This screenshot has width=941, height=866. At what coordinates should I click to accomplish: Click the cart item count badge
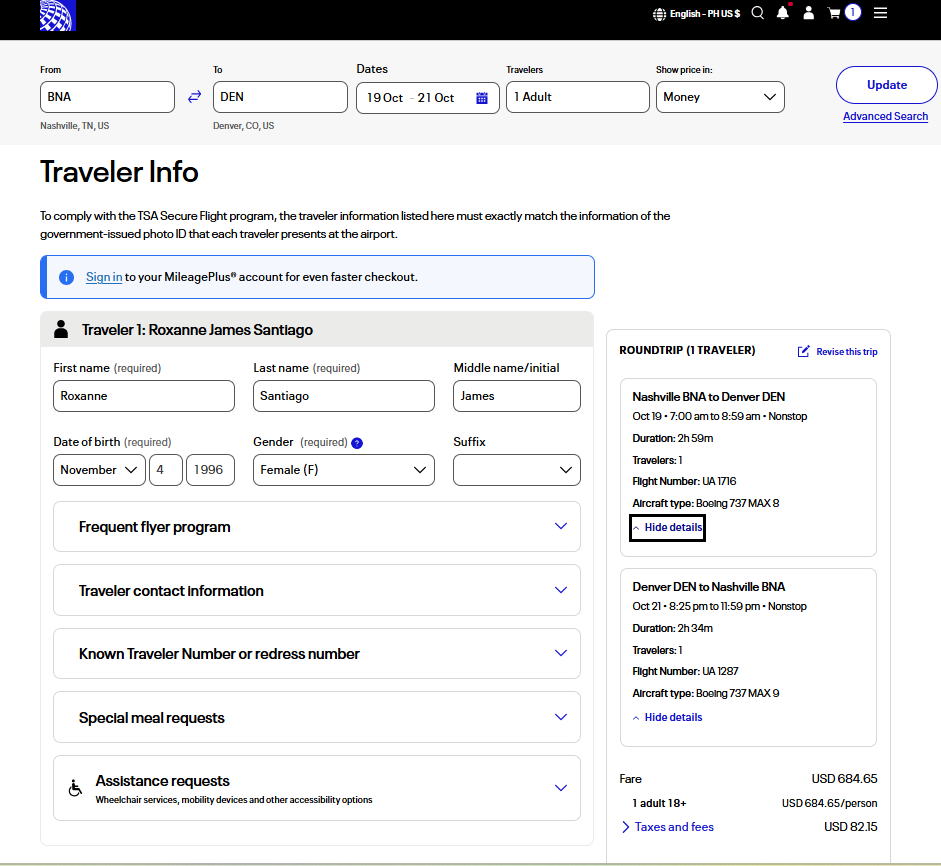tap(853, 12)
